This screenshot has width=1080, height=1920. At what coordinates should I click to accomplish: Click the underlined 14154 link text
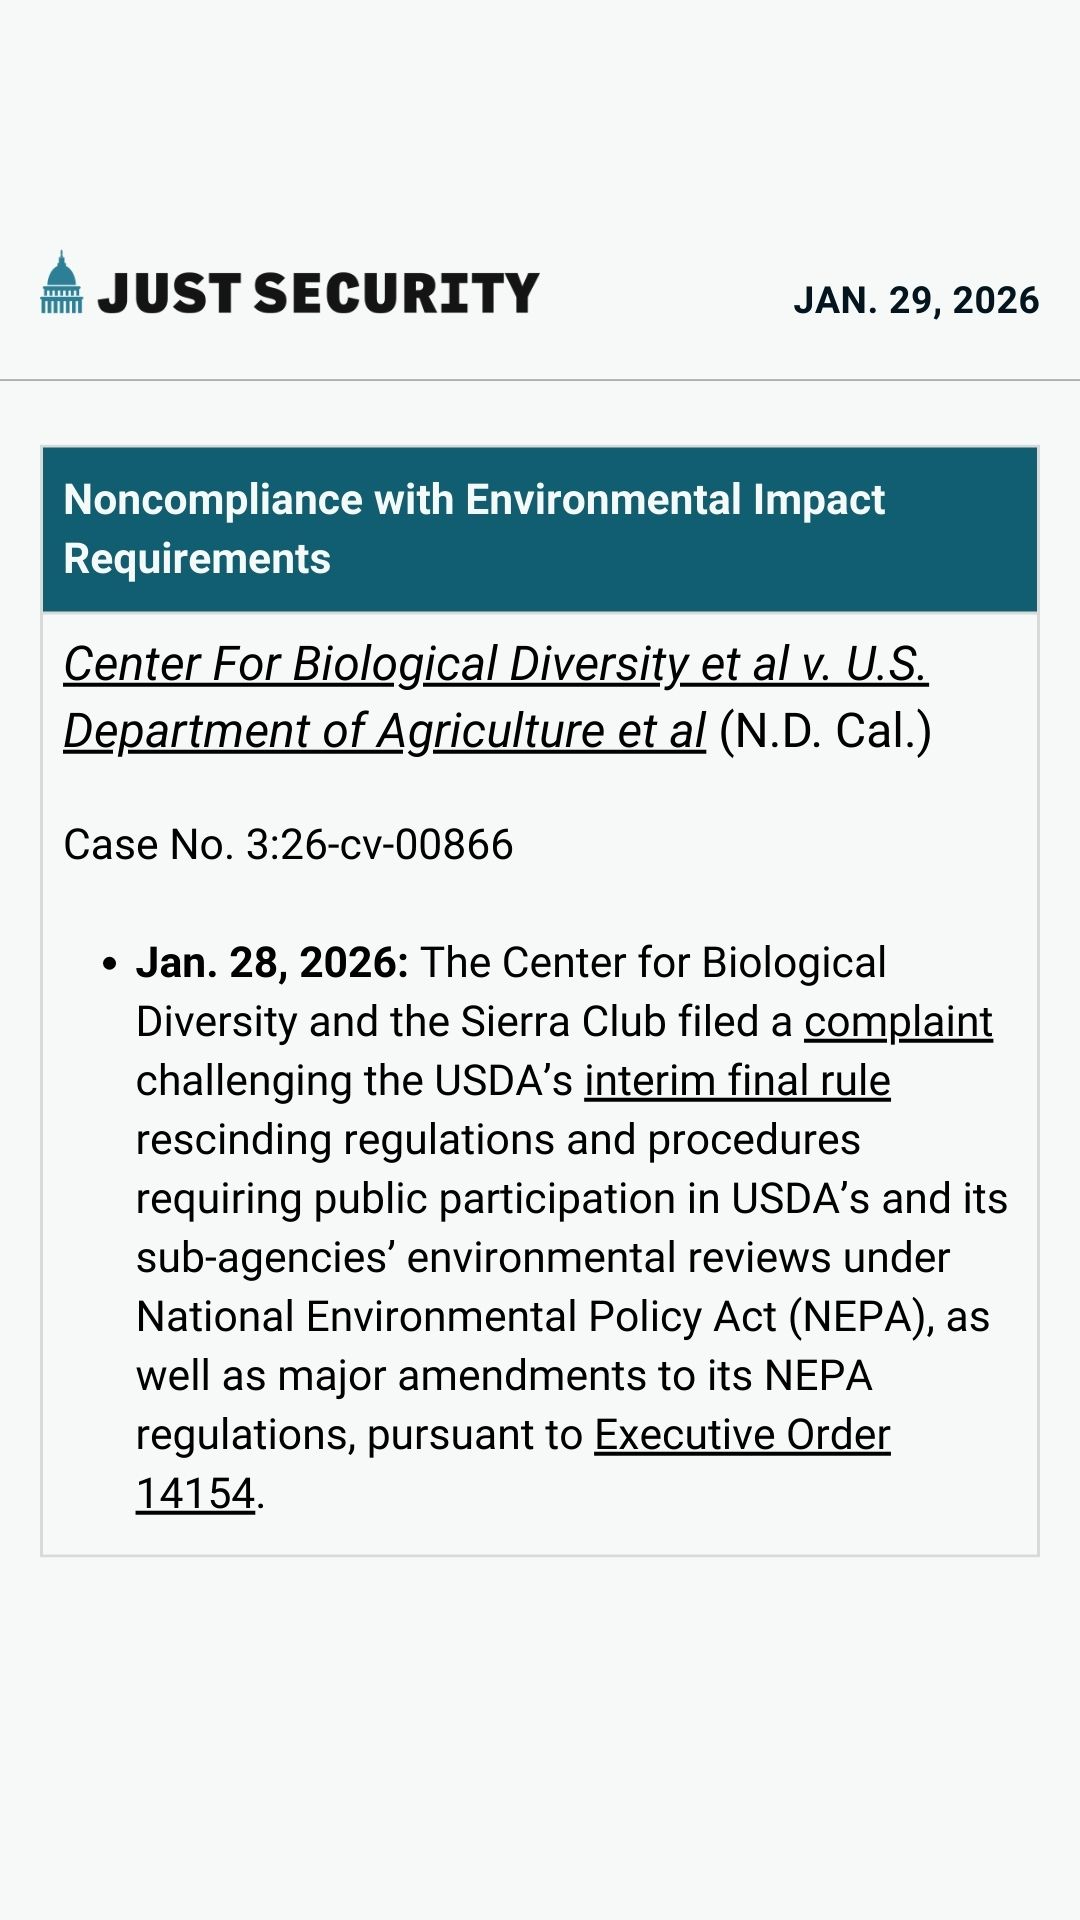click(x=196, y=1494)
